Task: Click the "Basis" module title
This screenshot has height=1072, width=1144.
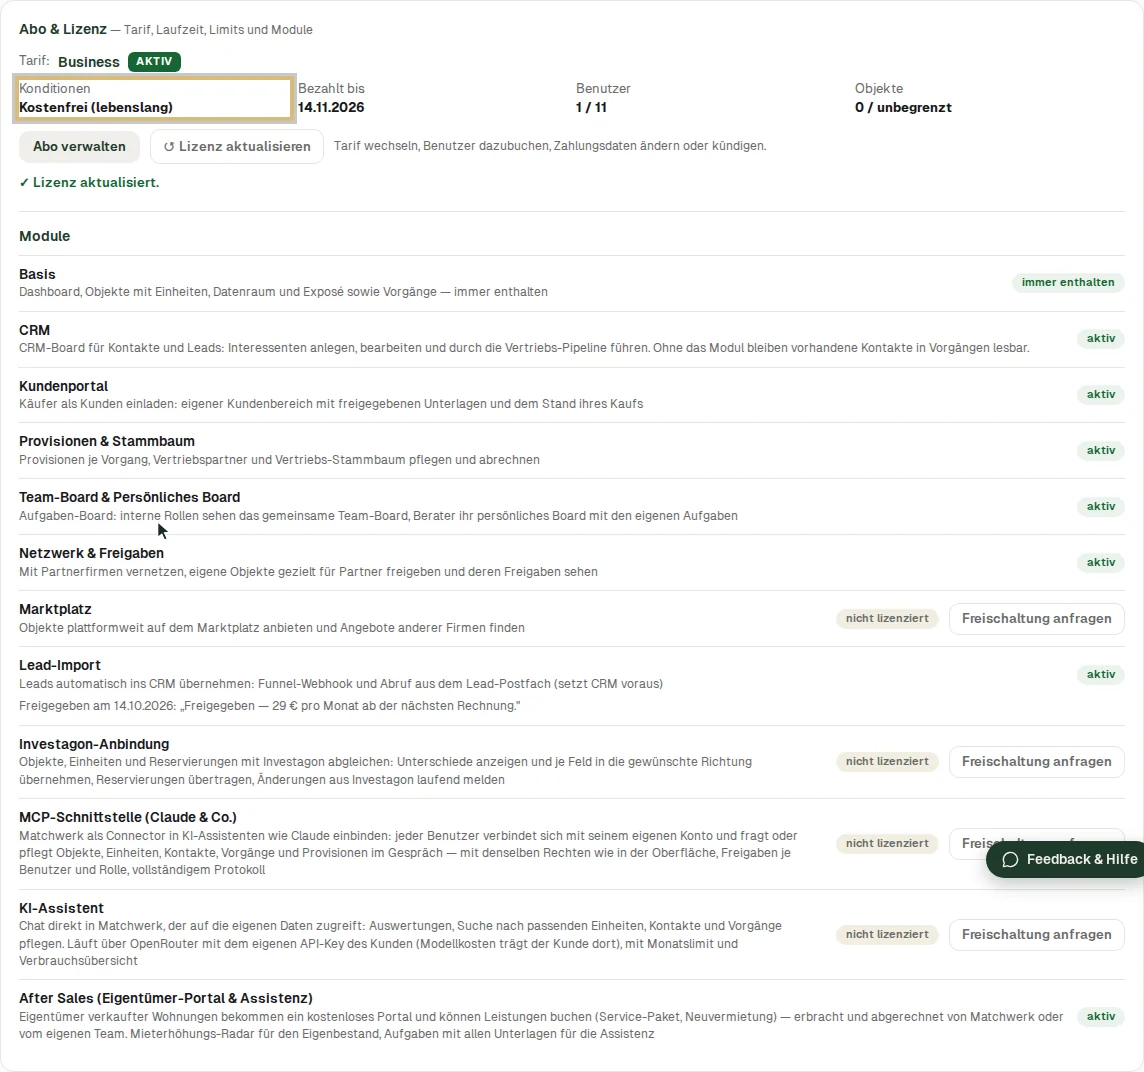Action: click(x=37, y=274)
